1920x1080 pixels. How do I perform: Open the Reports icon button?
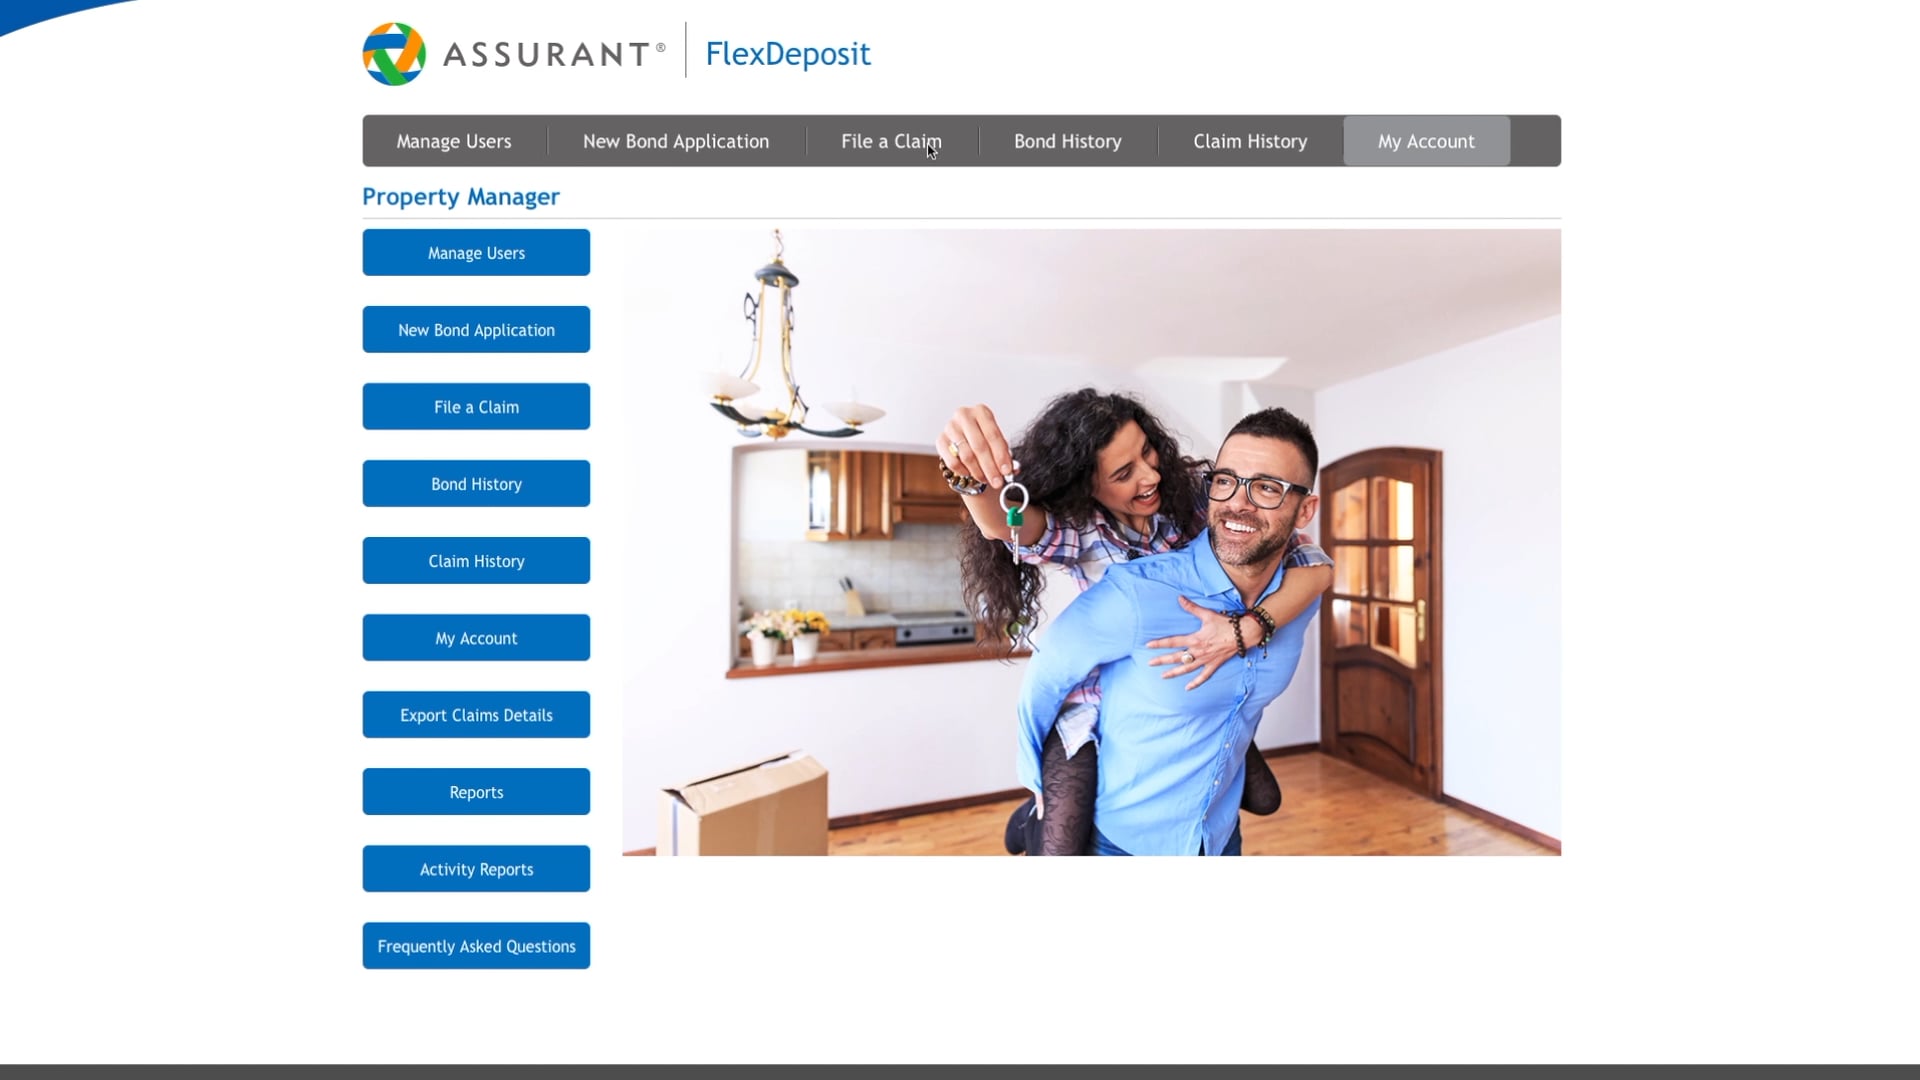[476, 793]
